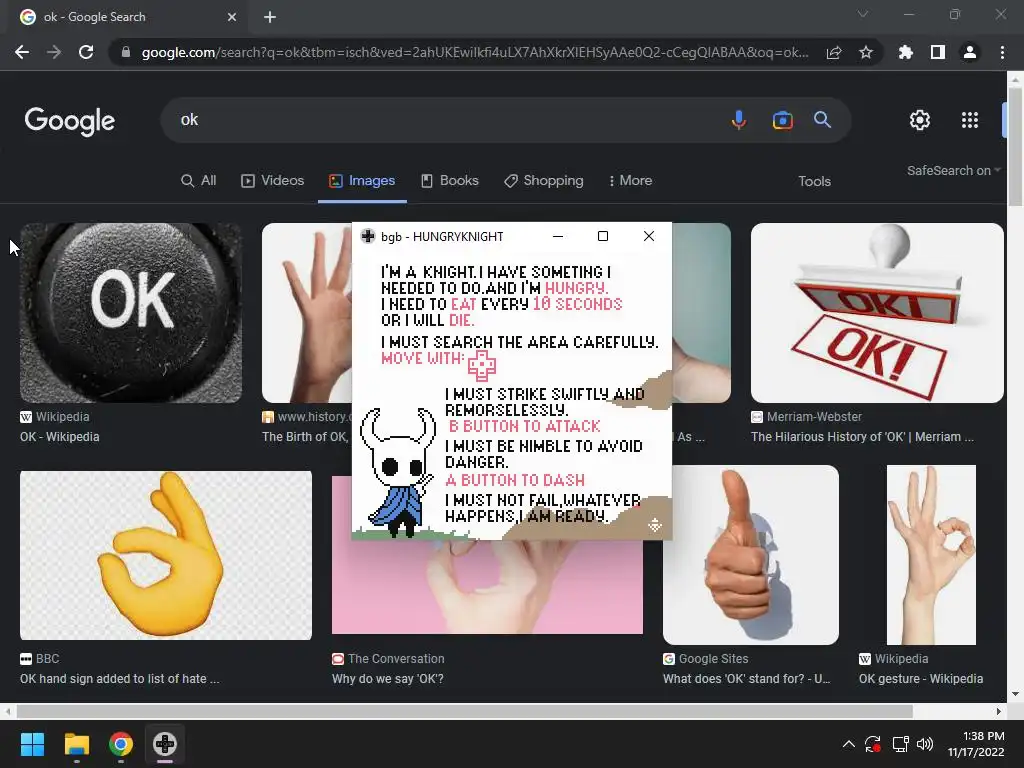Screen dimensions: 1024x768
Task: Click the bgb window title bar icon
Action: 368,236
